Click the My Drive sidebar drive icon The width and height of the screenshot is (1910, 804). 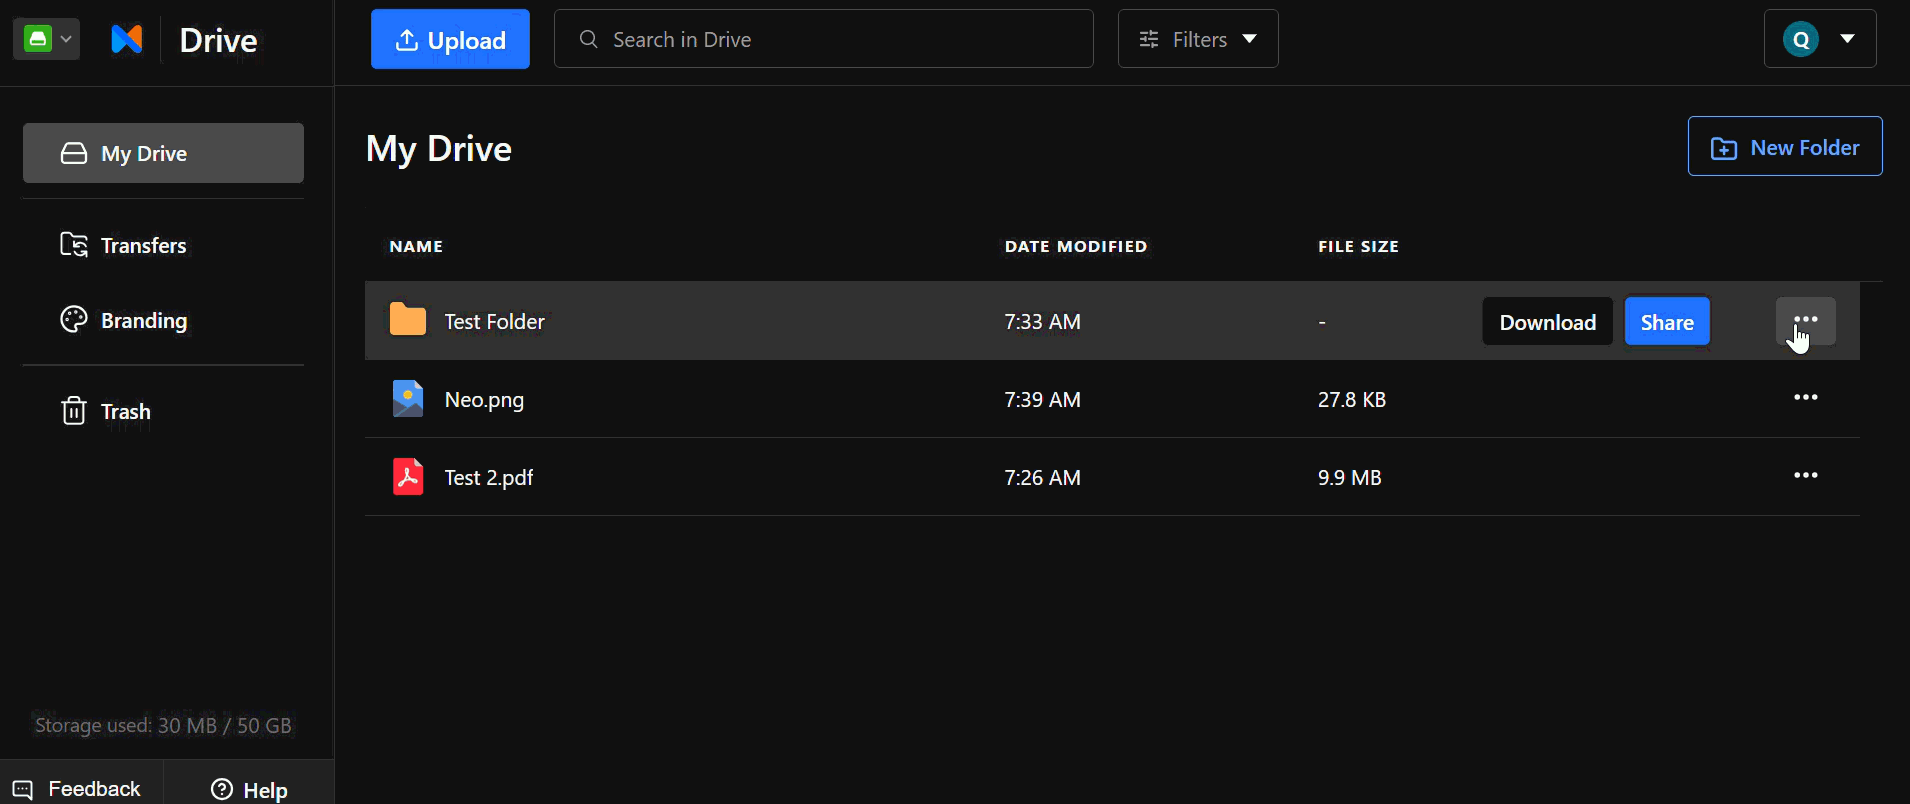[74, 153]
